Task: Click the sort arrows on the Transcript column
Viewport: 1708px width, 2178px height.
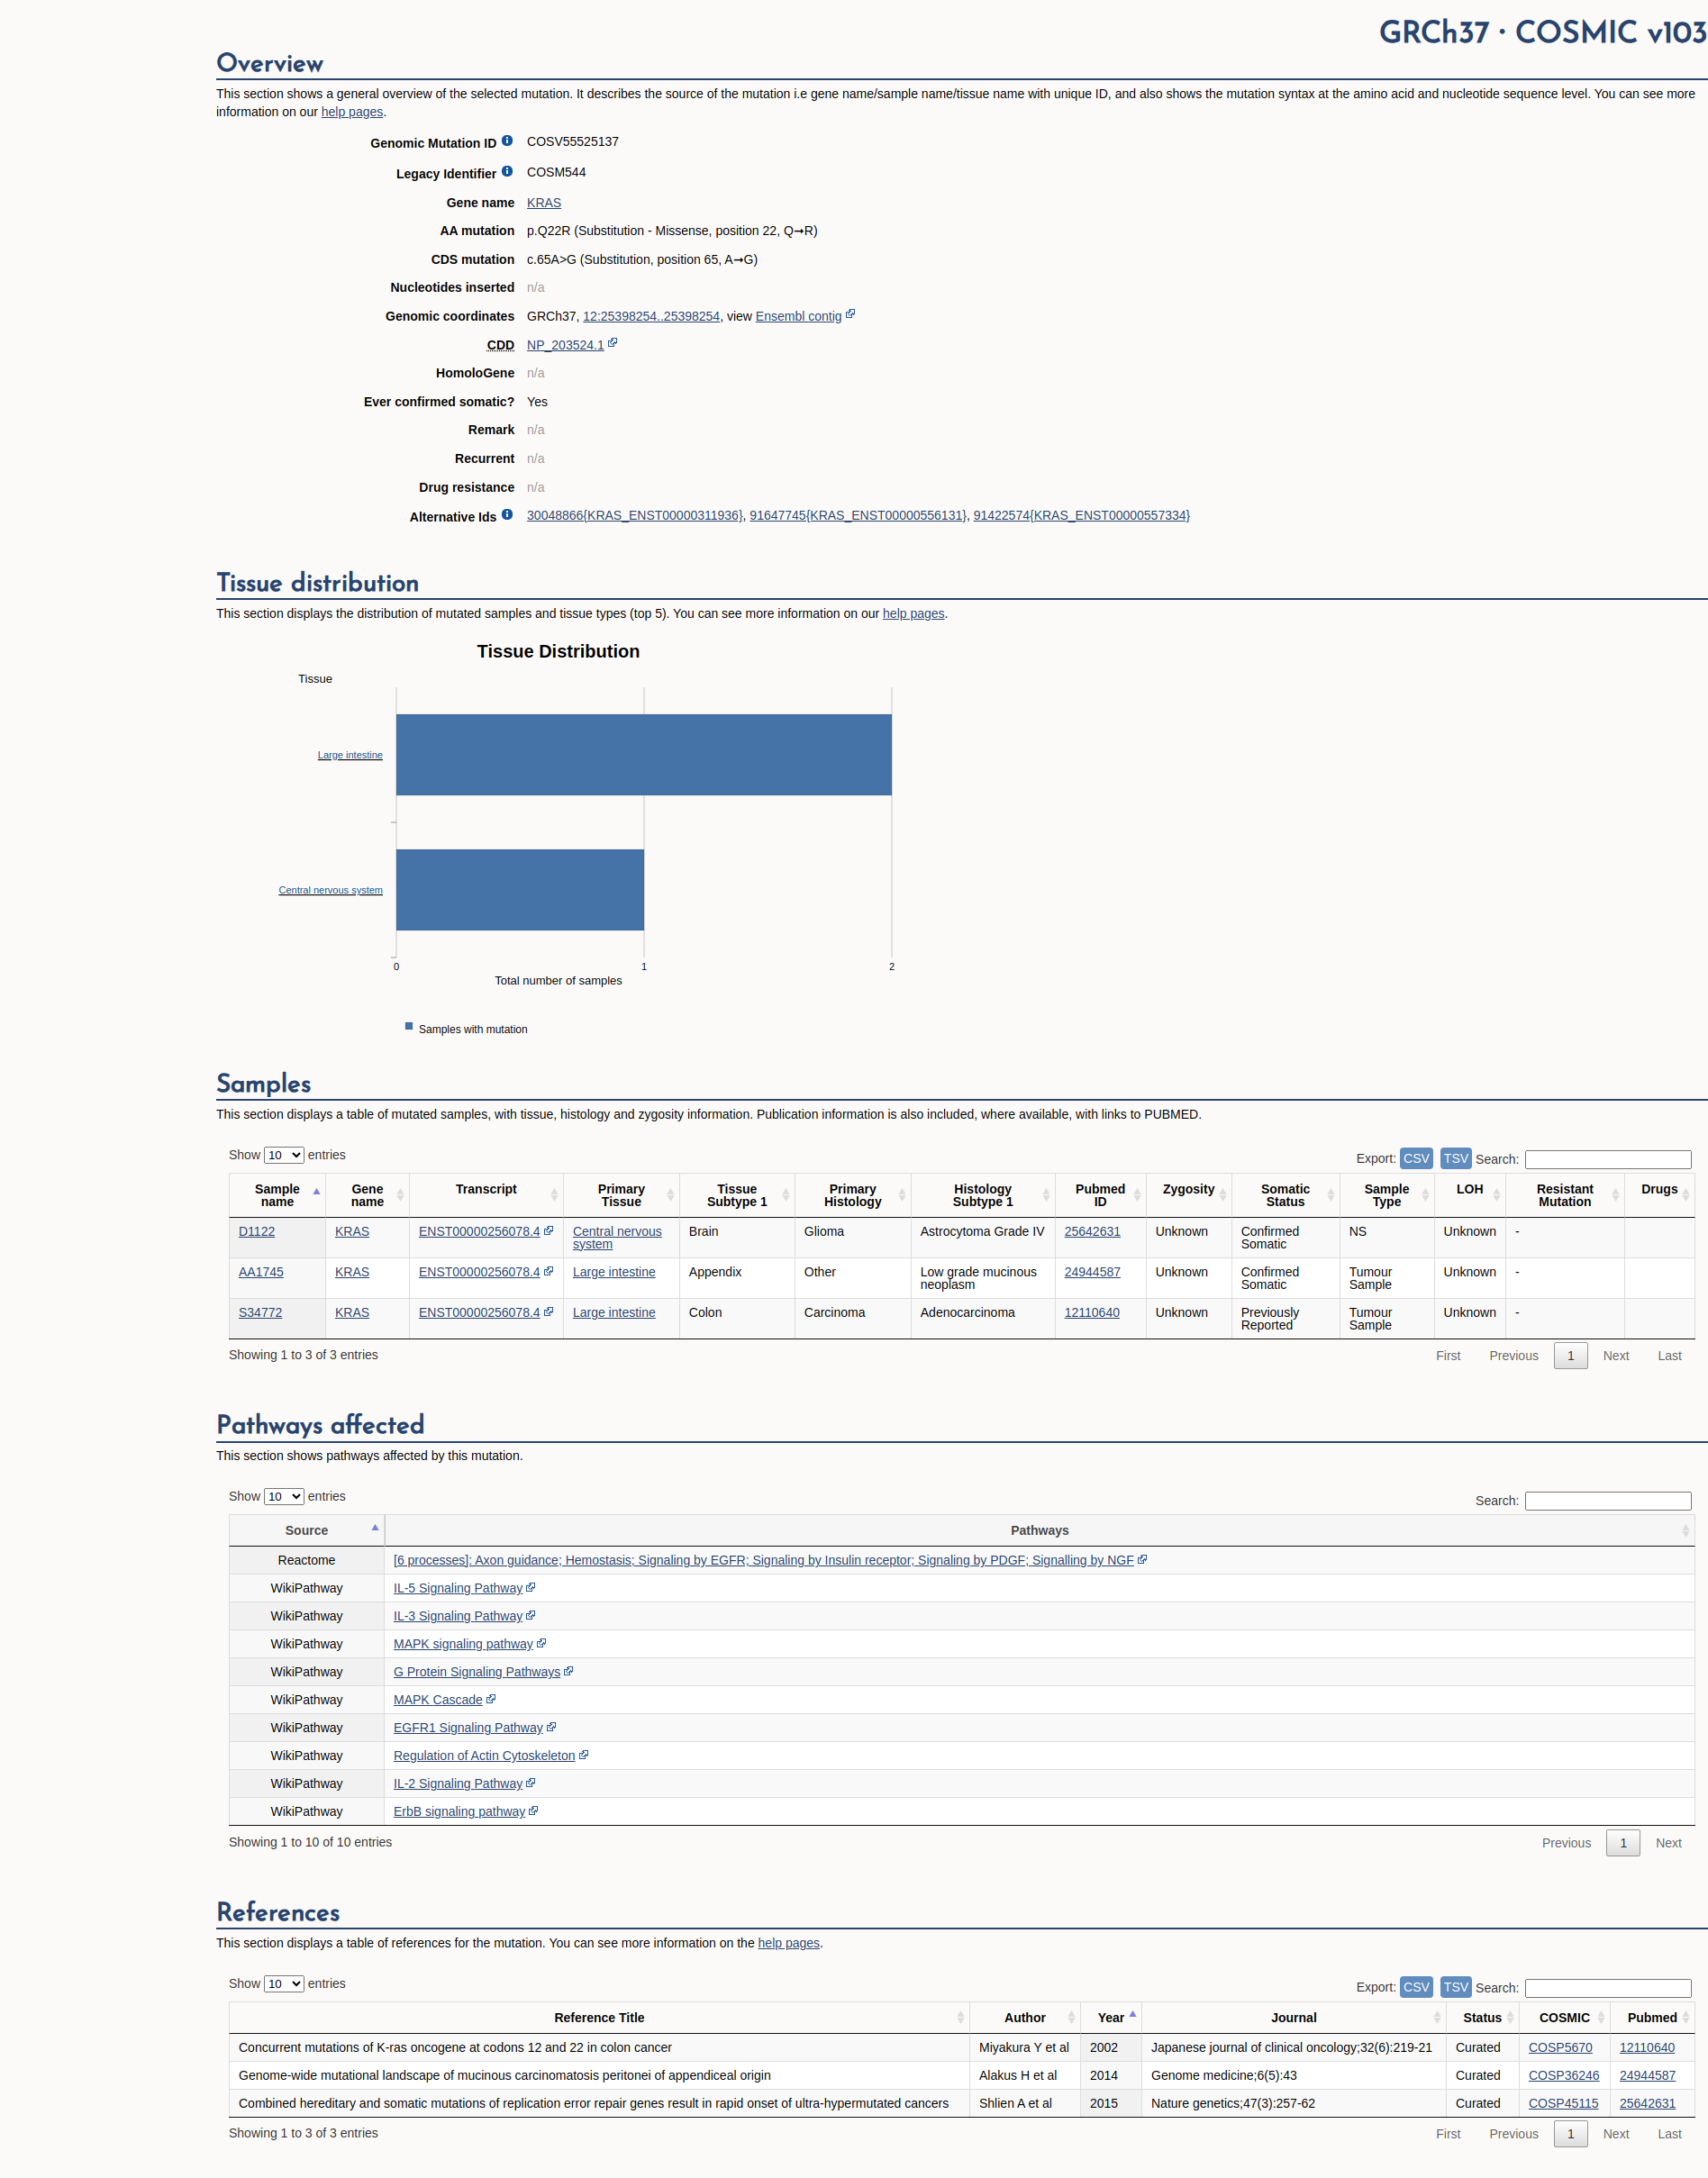Action: click(x=554, y=1195)
